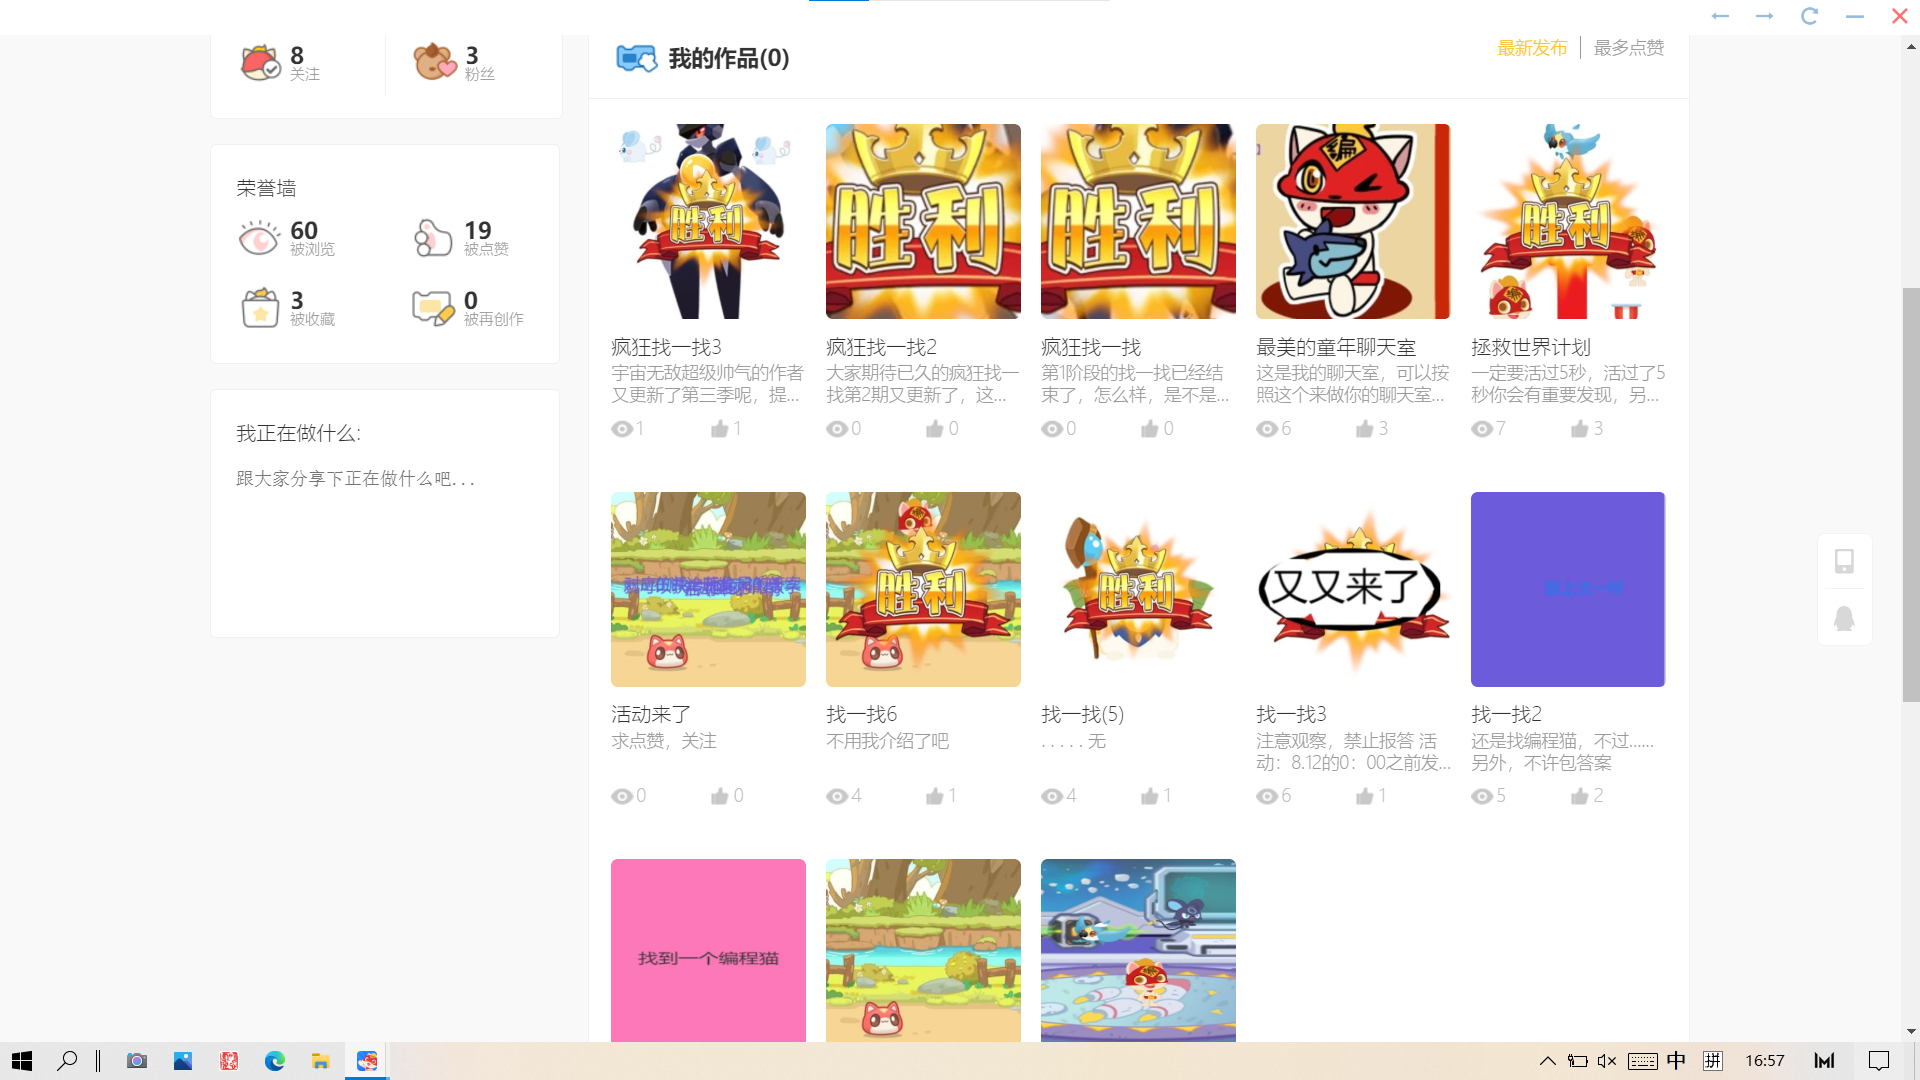Click the 被收藏 favorites icon
1920x1080 pixels.
[260, 308]
